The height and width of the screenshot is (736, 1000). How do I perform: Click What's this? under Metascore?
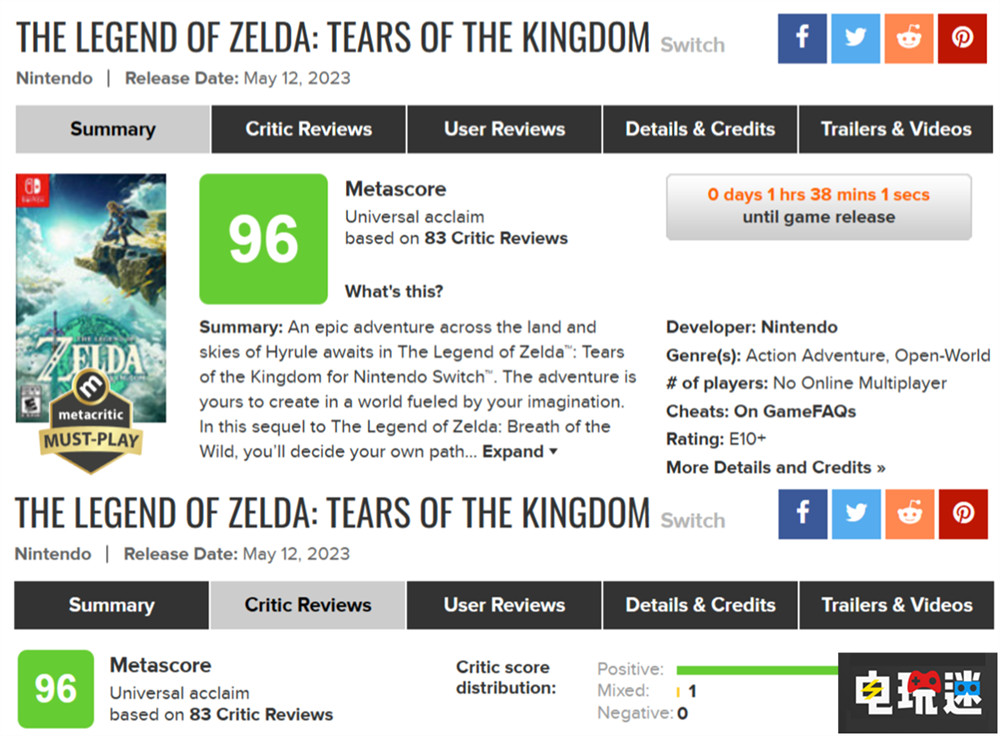point(394,292)
